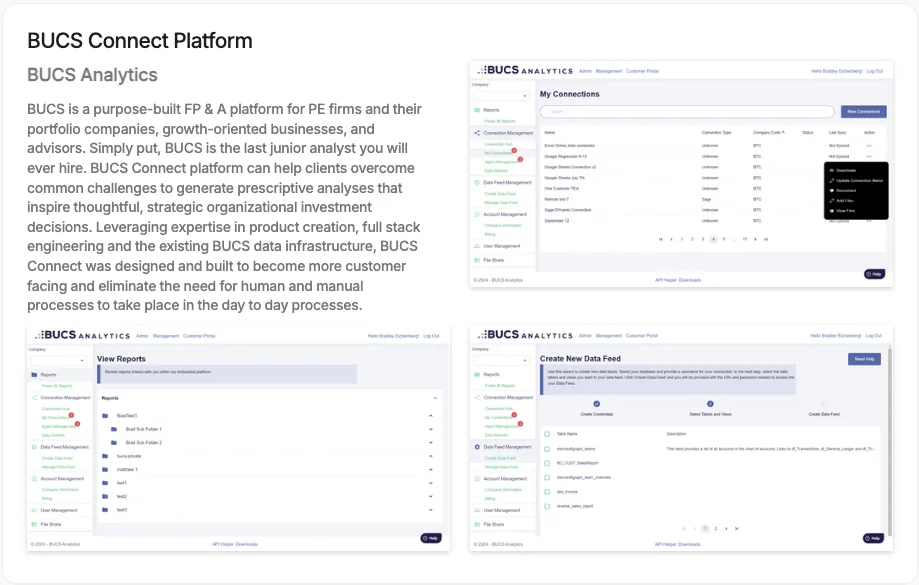Open Company dropdown in View Reports screenshot
919x585 pixels.
[x=58, y=360]
